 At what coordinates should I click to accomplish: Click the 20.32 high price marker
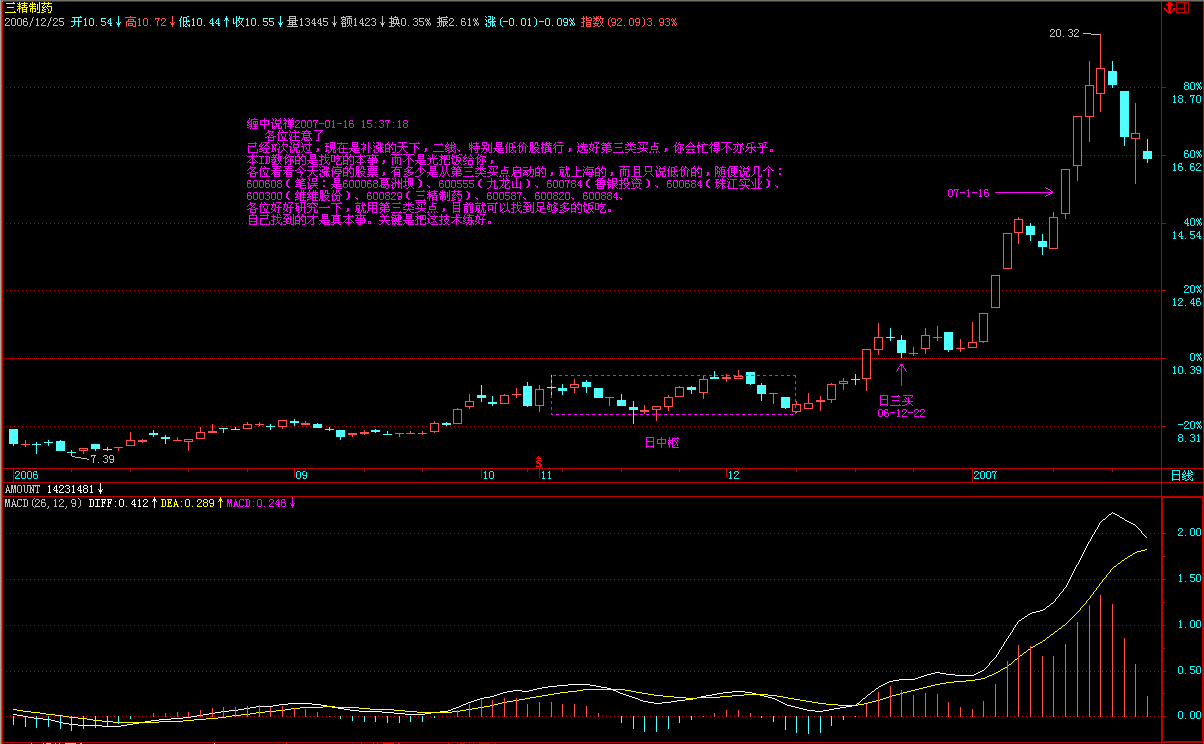tap(1064, 34)
